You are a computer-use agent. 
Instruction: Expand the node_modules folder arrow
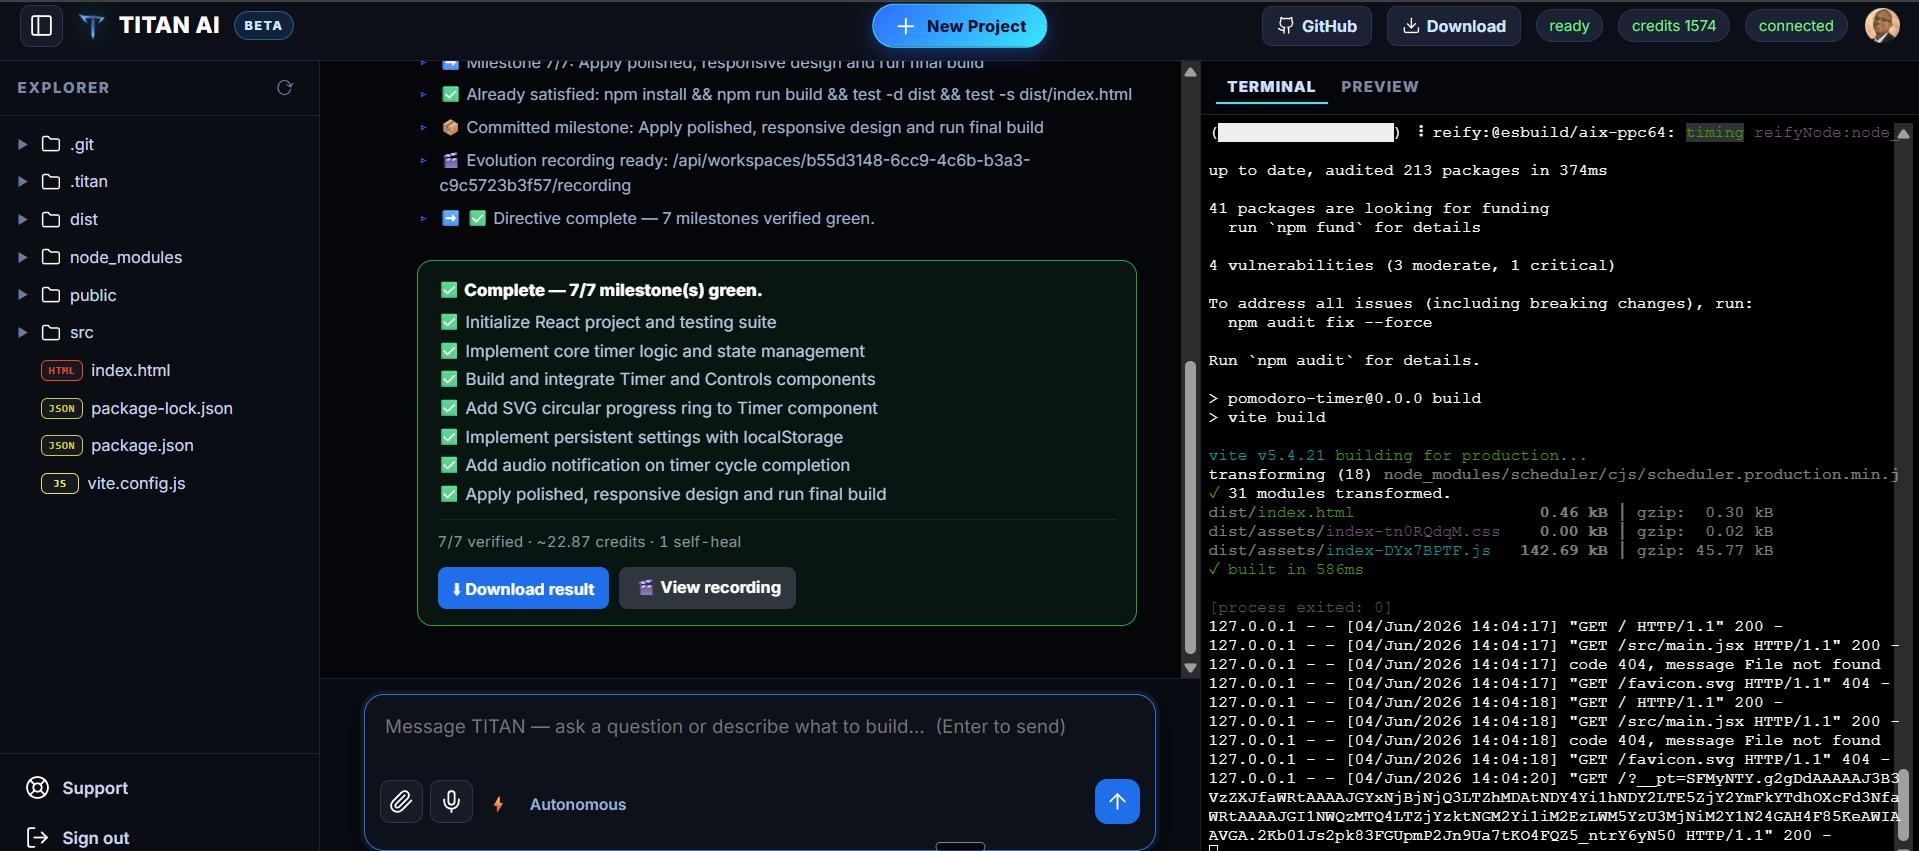coord(22,257)
